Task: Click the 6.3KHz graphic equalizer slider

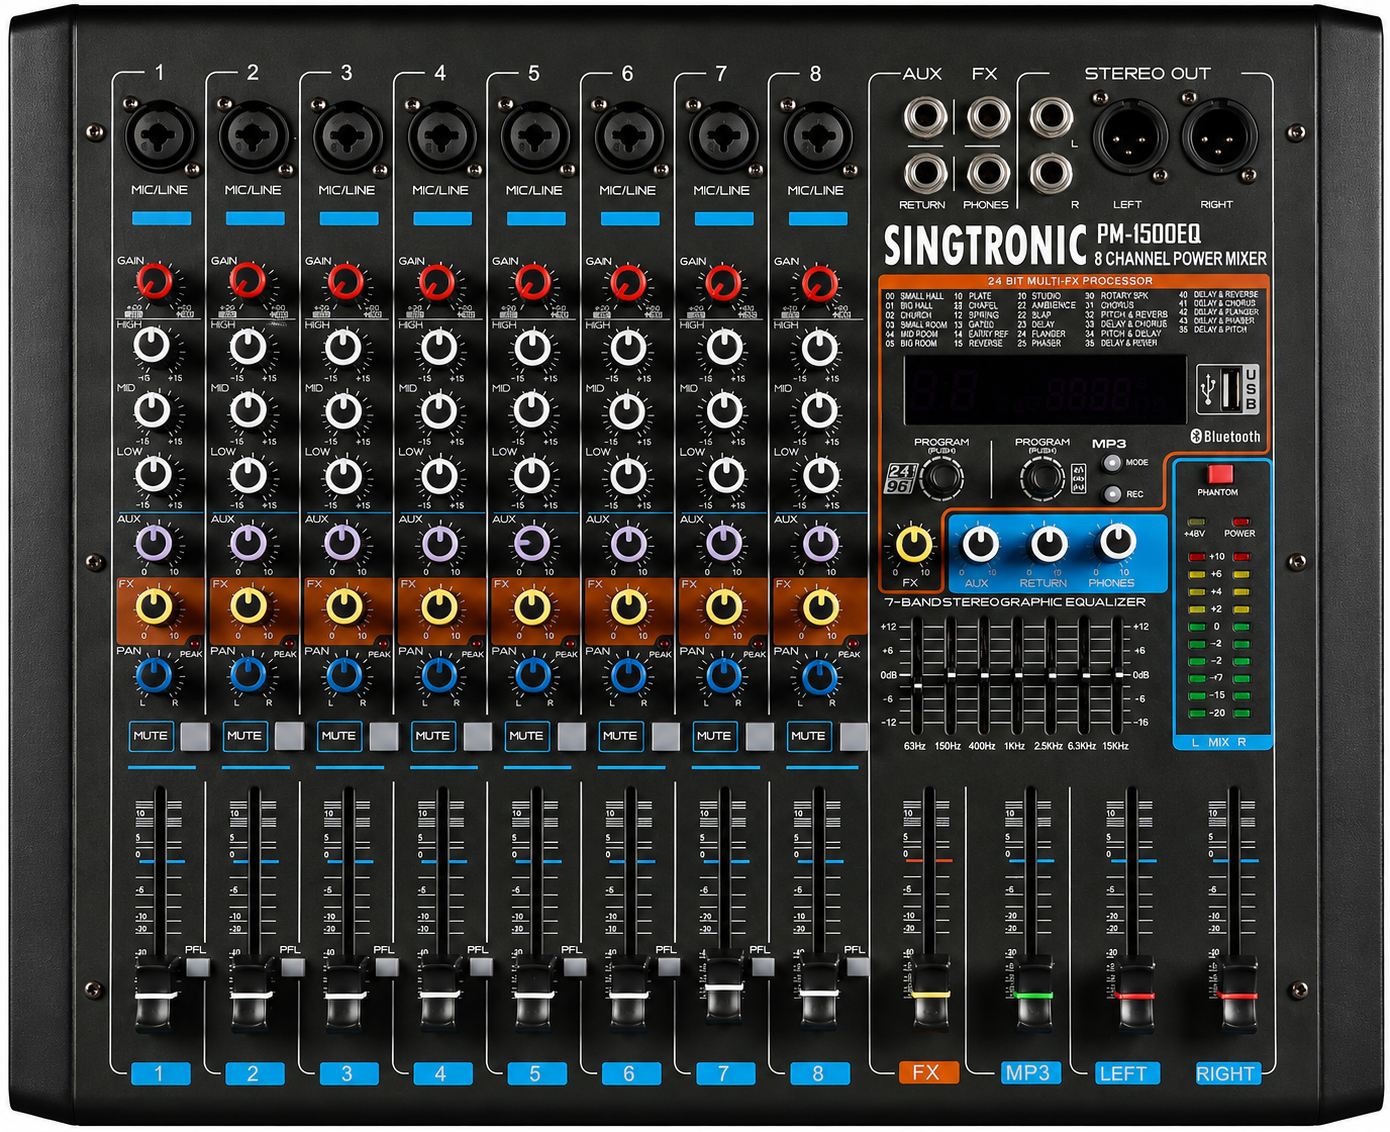Action: [1085, 676]
